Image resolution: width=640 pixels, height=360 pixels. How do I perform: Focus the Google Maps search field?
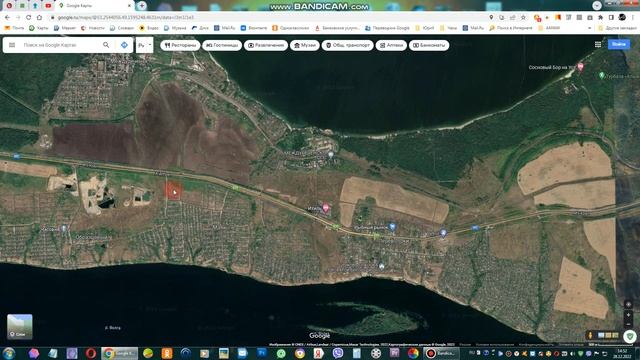[61, 45]
